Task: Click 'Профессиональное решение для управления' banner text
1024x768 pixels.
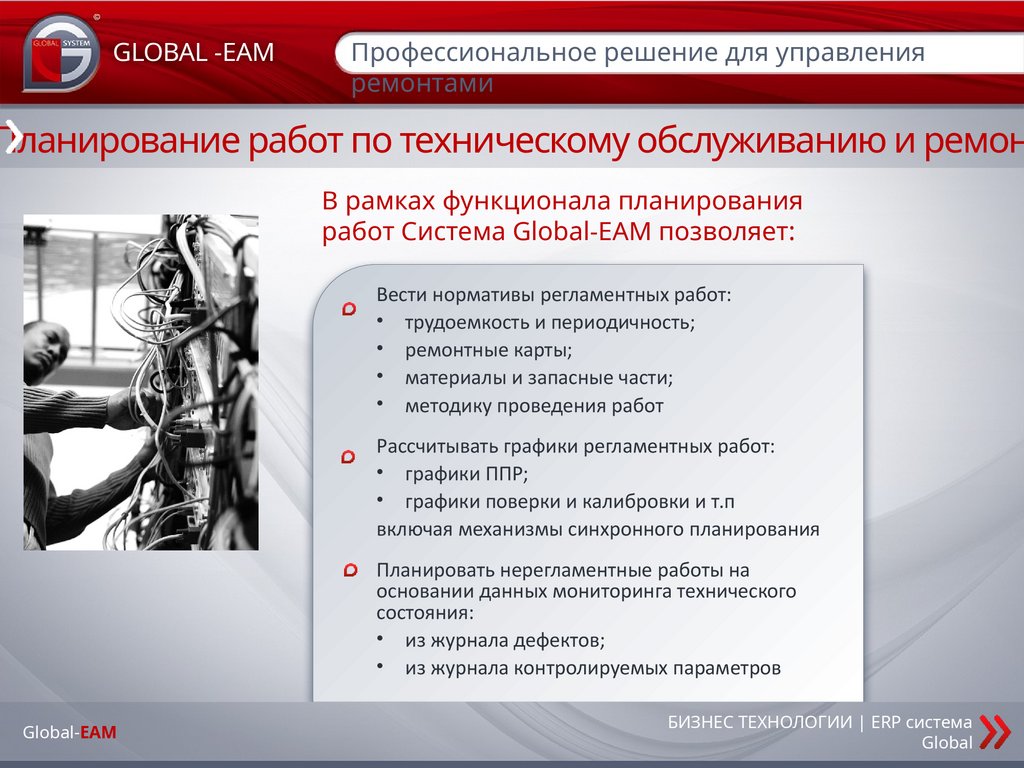Action: coord(637,52)
